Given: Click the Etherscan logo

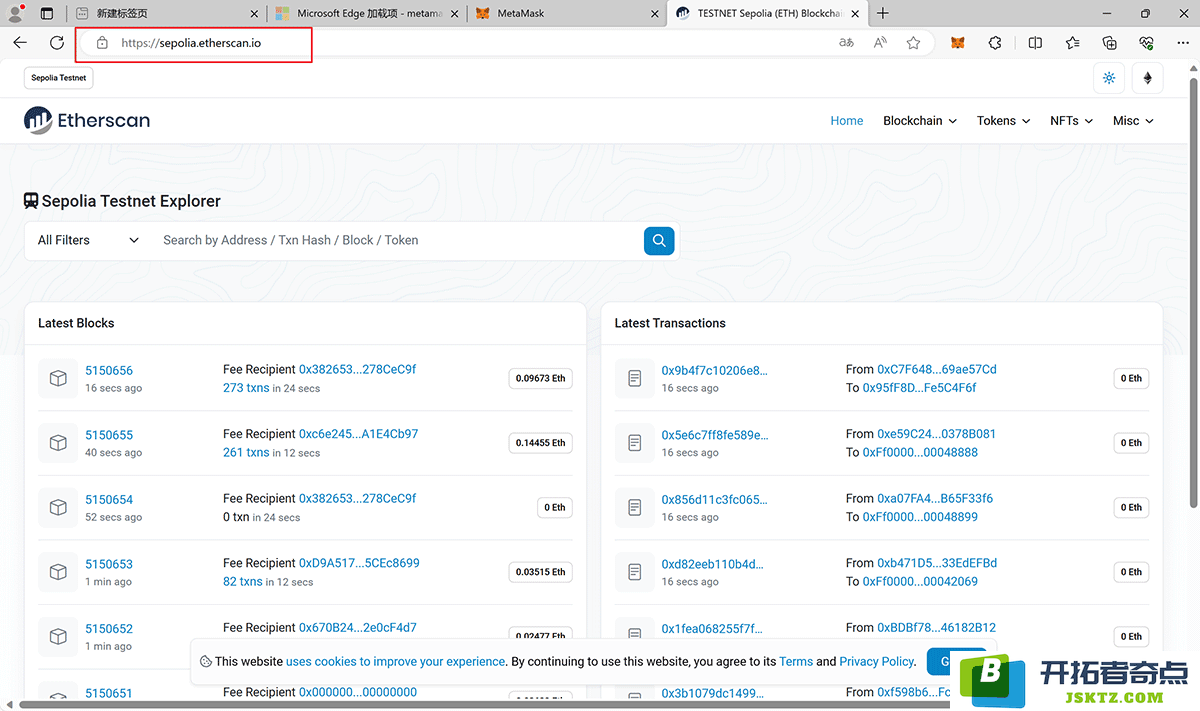Looking at the screenshot, I should coord(87,120).
